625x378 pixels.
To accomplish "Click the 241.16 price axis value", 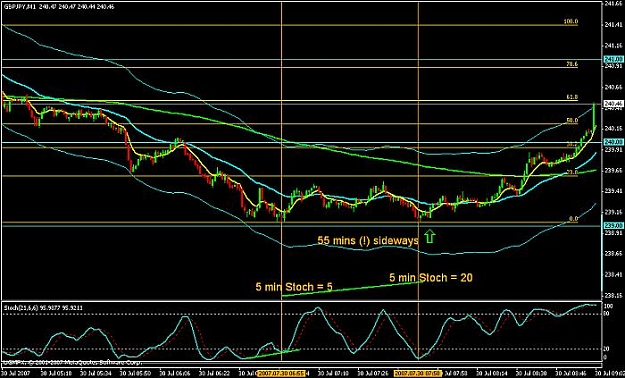I will (x=613, y=45).
